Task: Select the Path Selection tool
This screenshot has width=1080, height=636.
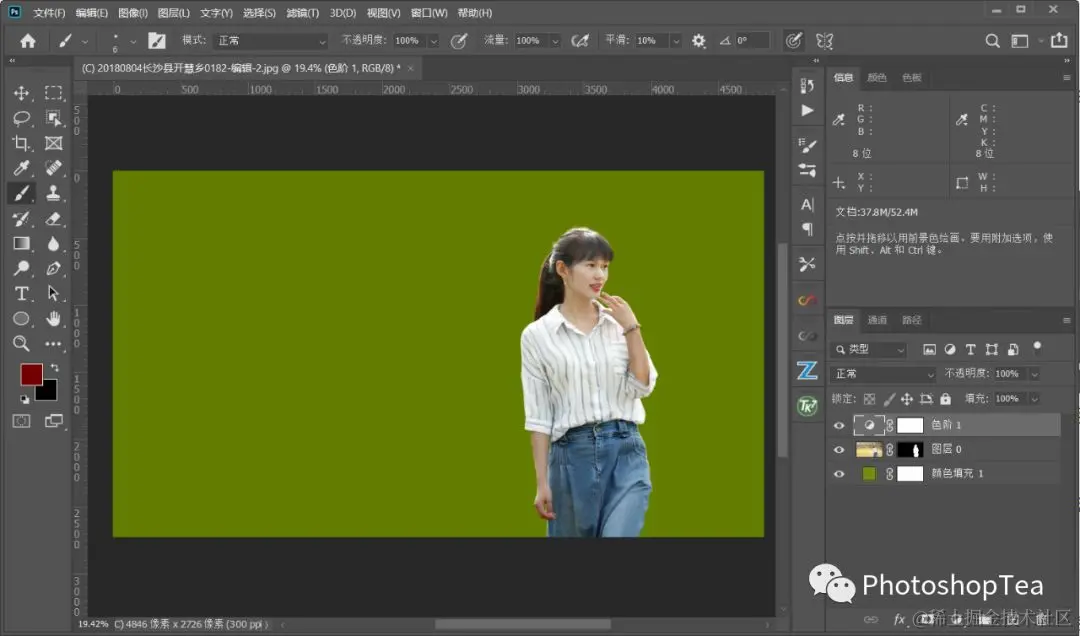Action: [53, 294]
